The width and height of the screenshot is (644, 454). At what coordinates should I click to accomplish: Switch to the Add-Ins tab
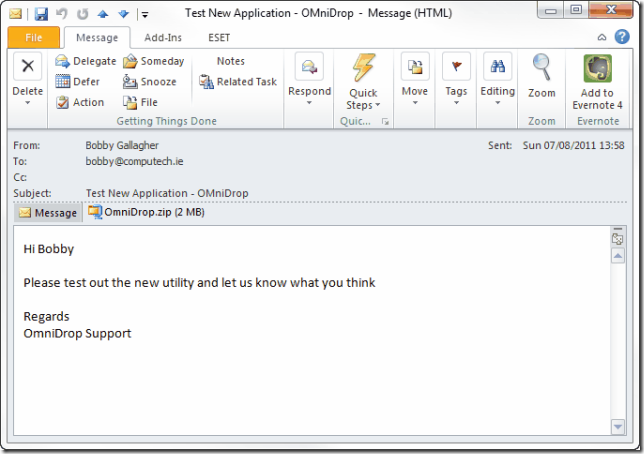(163, 37)
